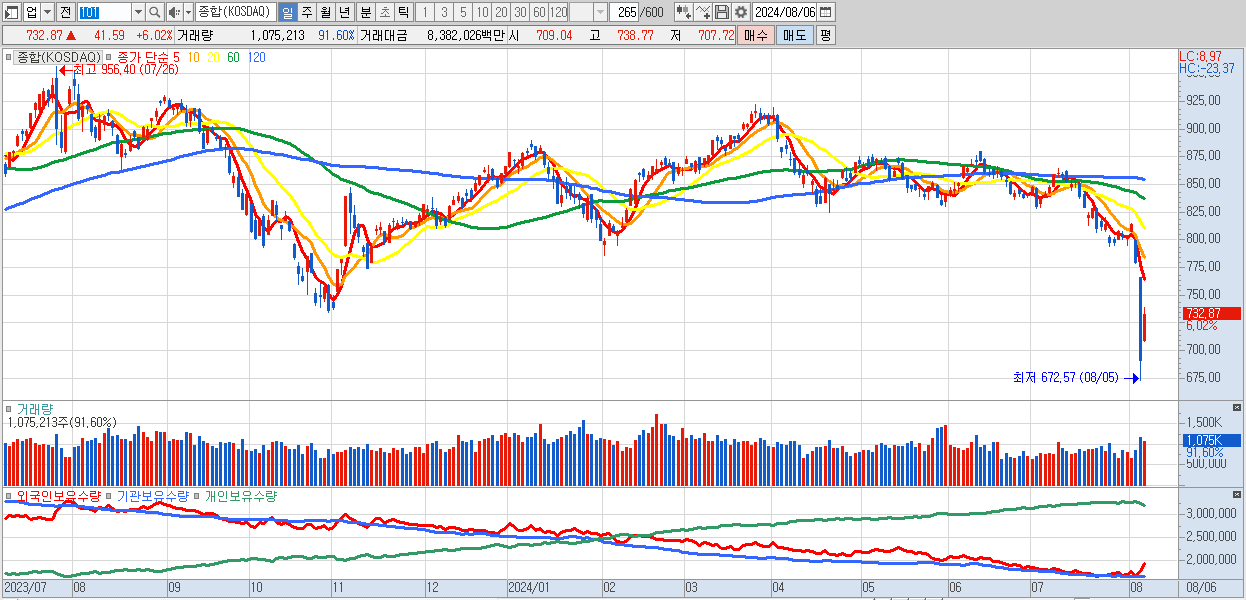Select the 틱 (tick) period
Viewport: 1246px width, 600px height.
click(x=402, y=12)
